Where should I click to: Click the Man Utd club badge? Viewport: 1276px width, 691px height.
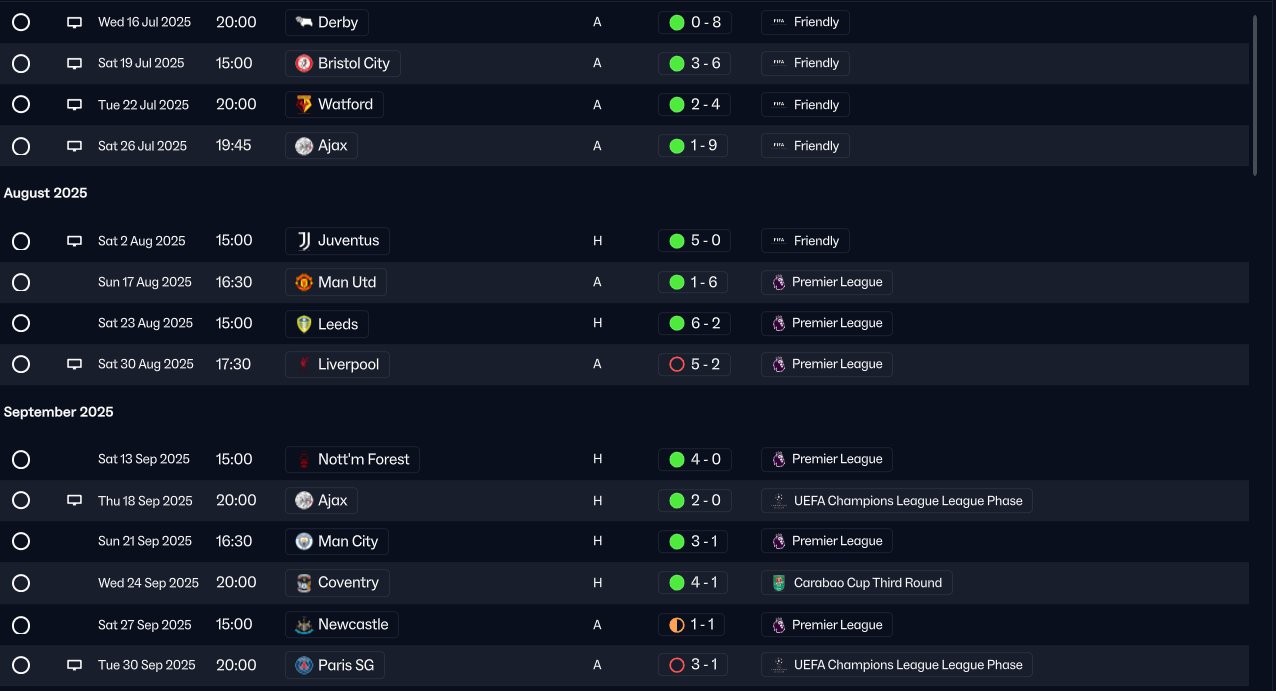(304, 282)
